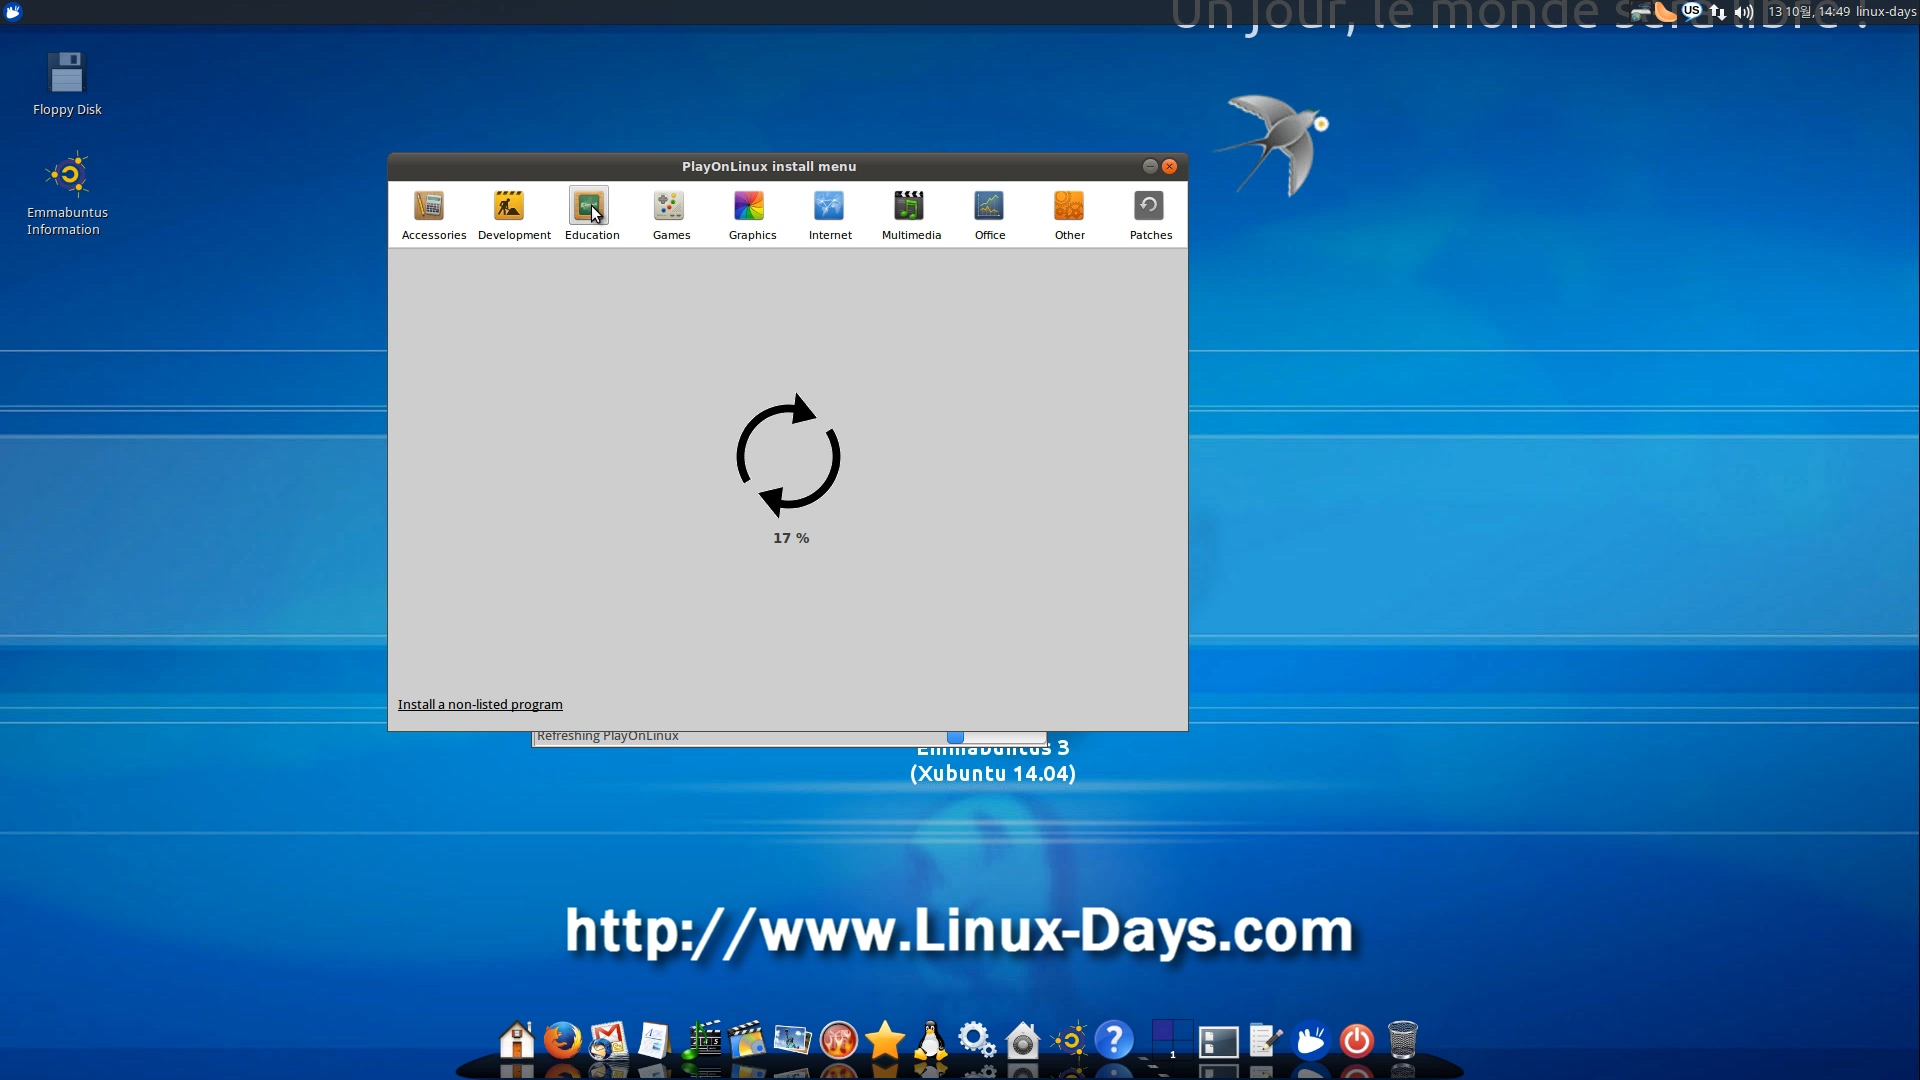Click Install a non-listed program link

pyautogui.click(x=480, y=704)
